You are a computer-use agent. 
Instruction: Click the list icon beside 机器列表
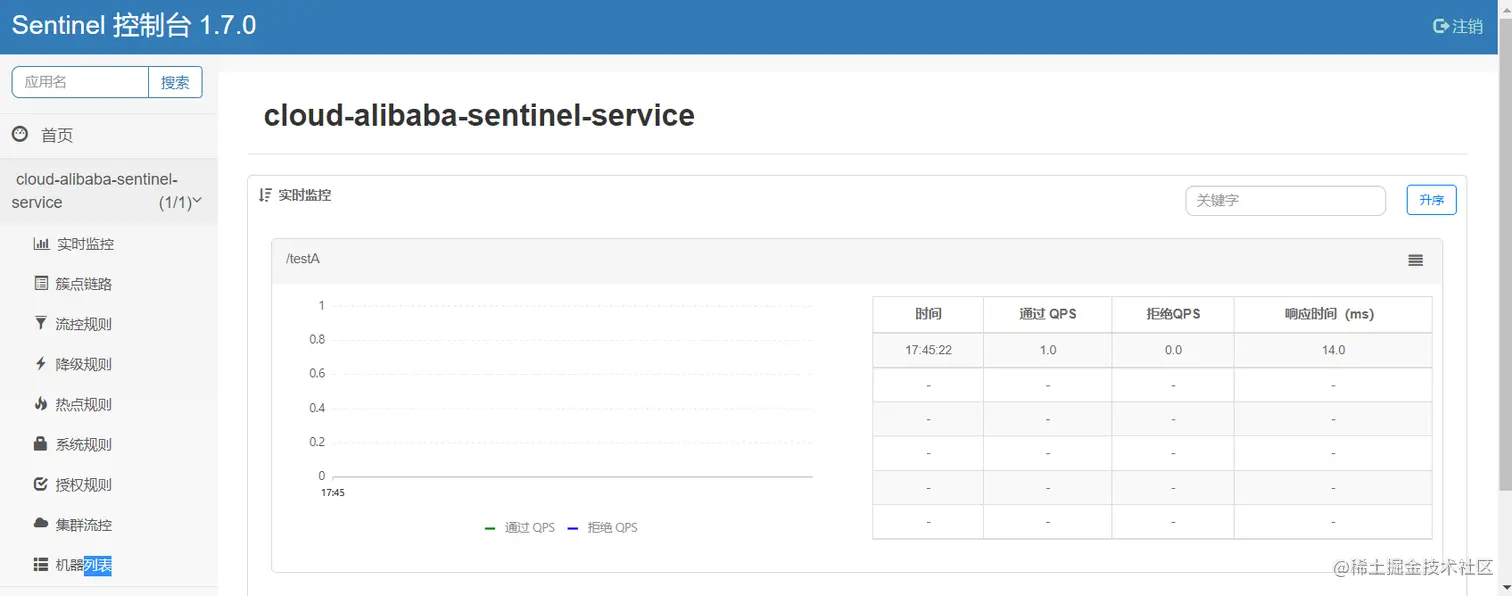(x=41, y=564)
